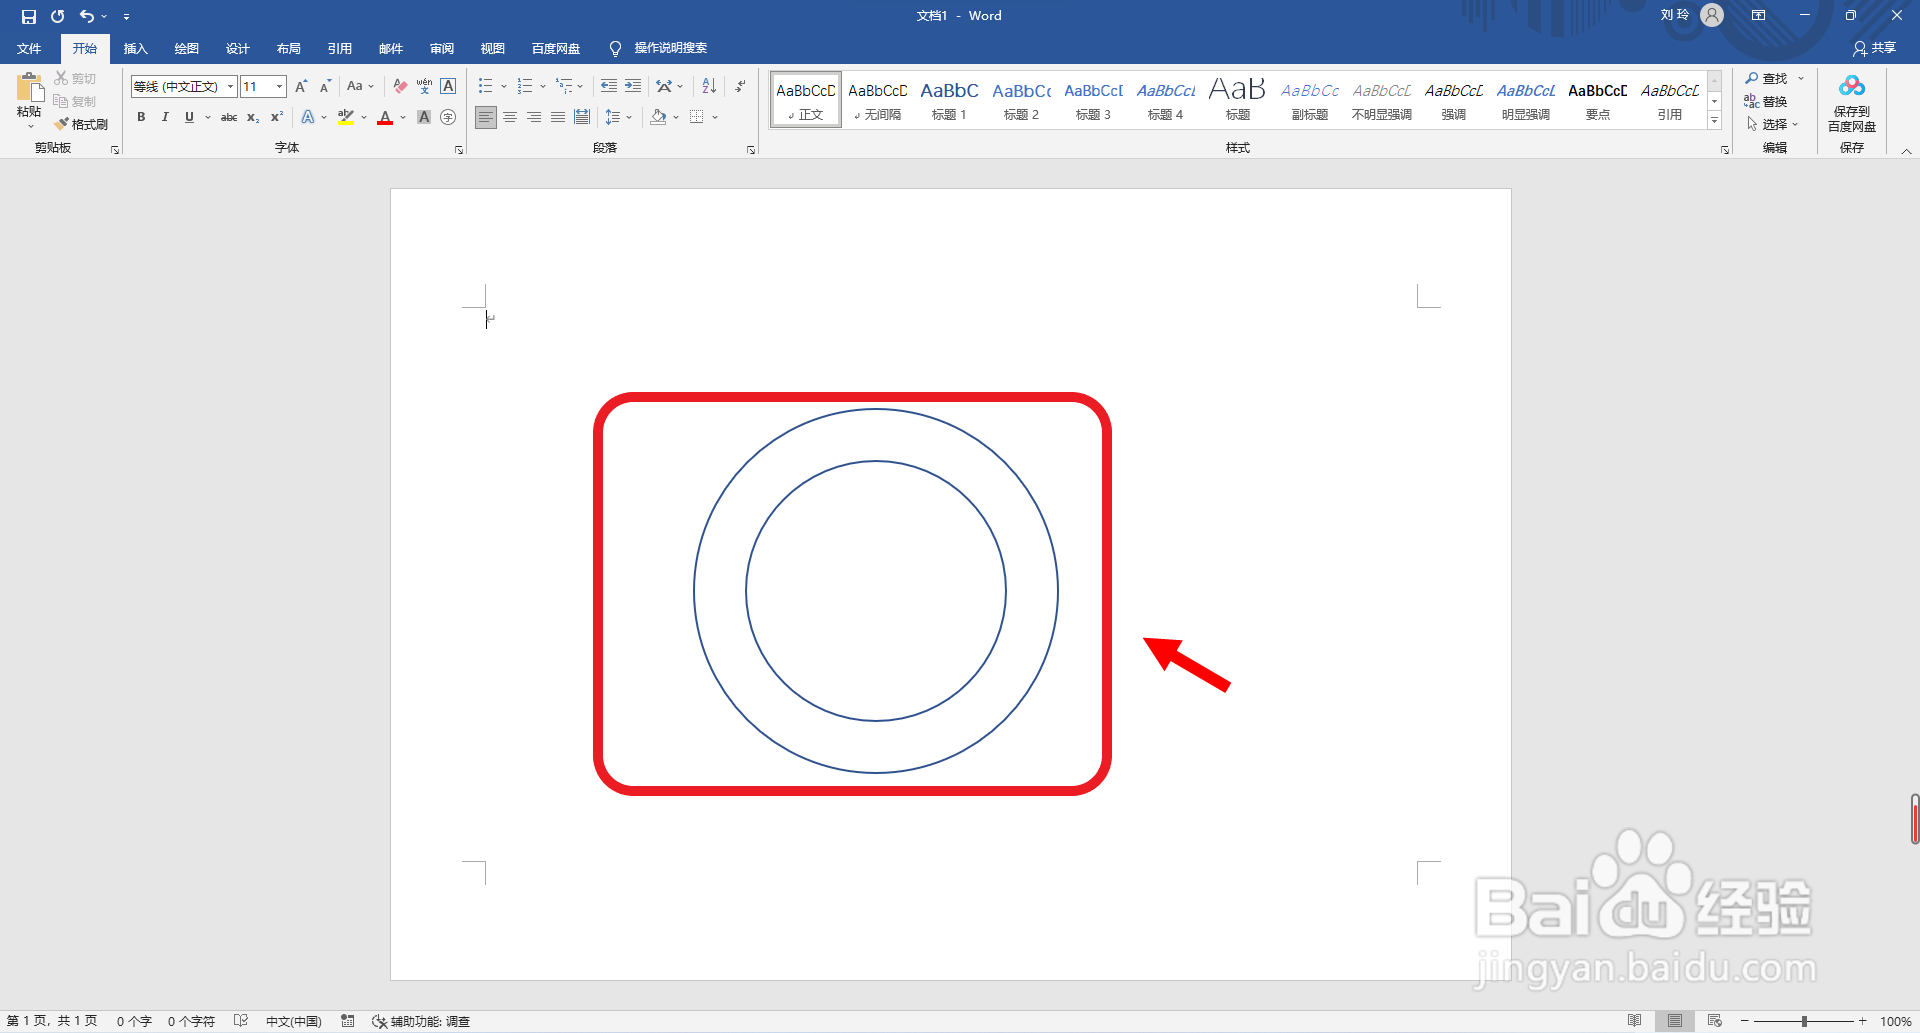Apply distributed alignment icon
Screen dimensions: 1920x1033
(x=582, y=117)
